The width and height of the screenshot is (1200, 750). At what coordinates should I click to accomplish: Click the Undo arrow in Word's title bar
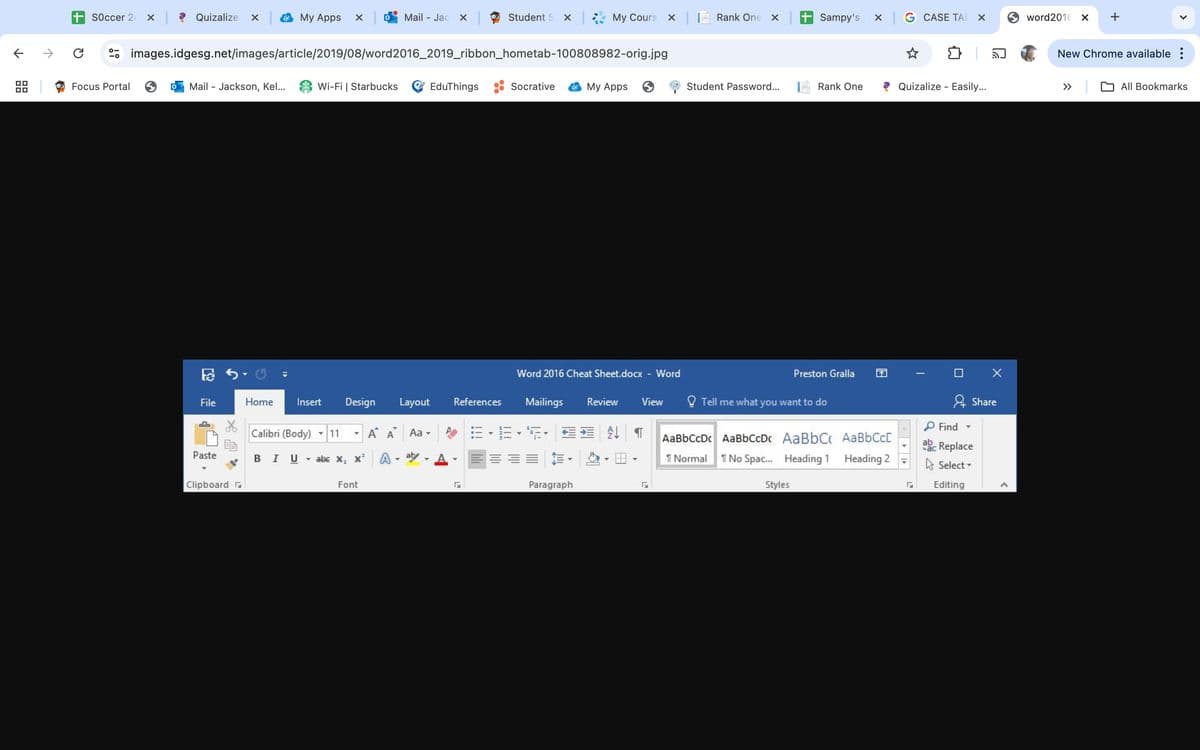point(232,374)
